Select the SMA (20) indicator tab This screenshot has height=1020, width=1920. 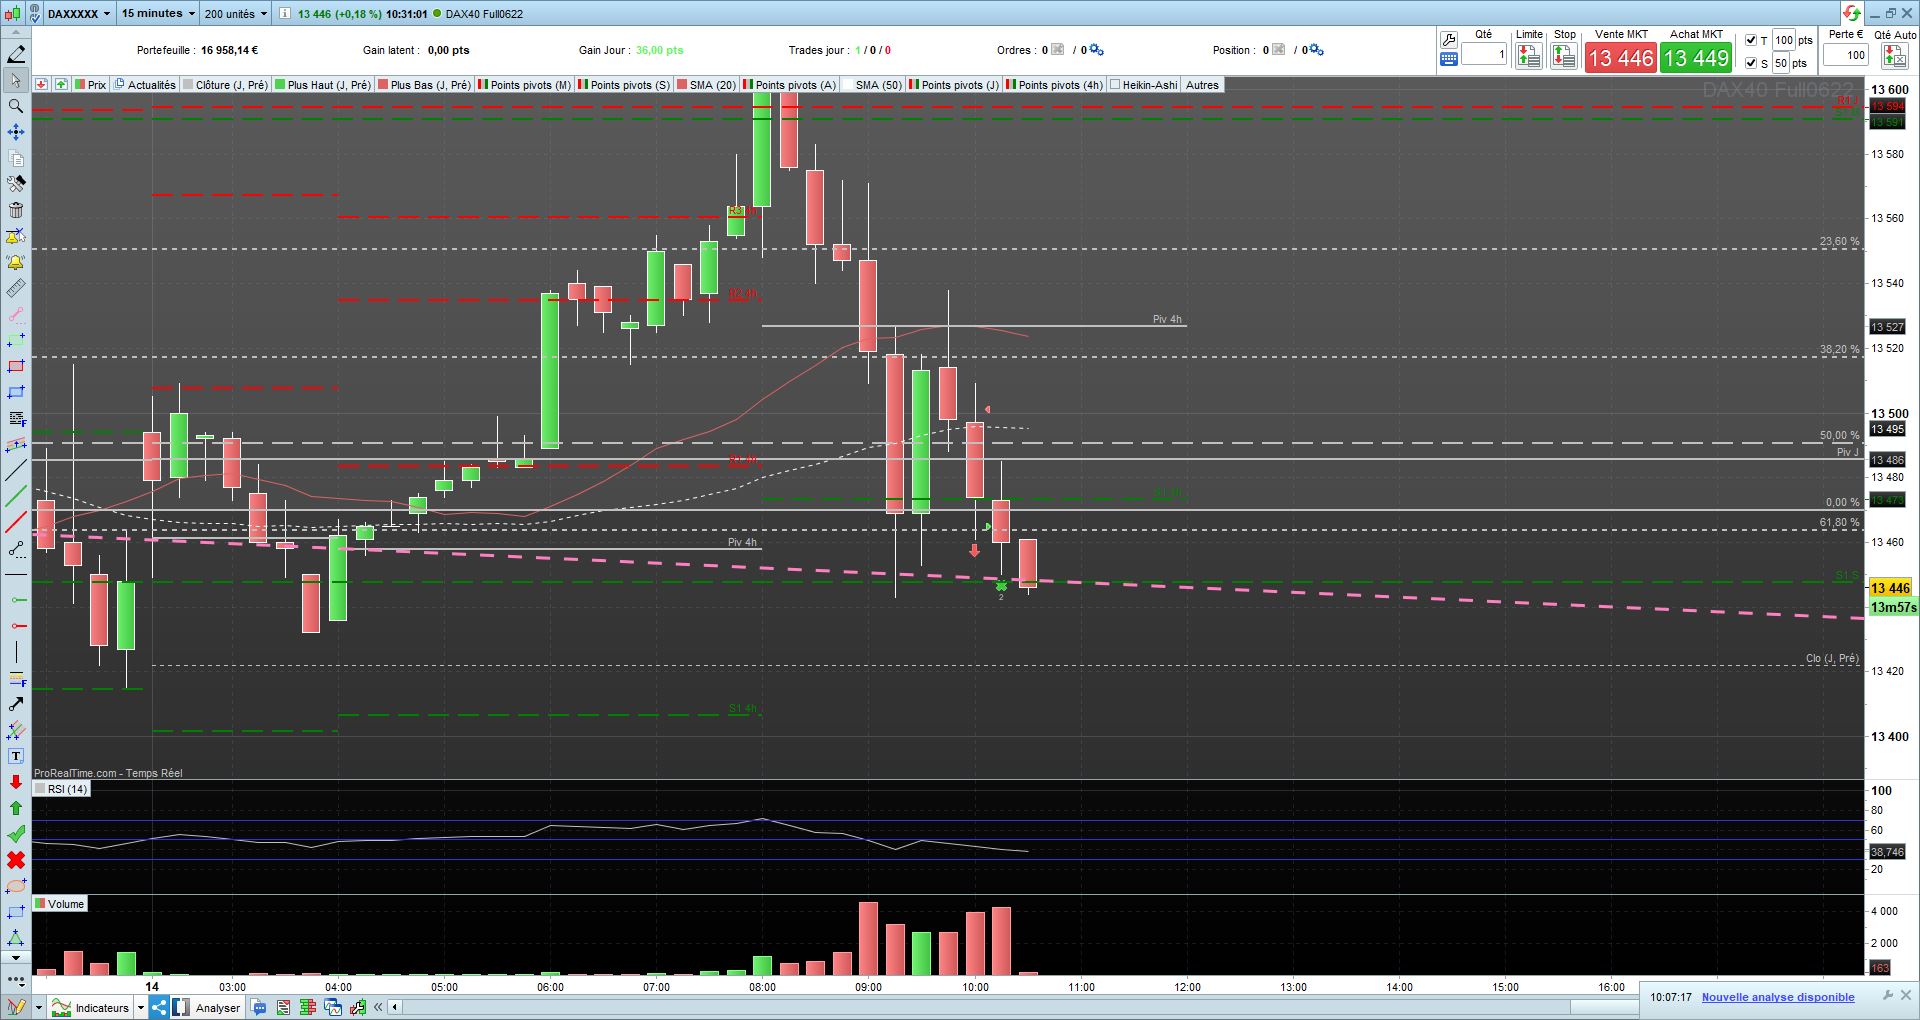point(707,85)
